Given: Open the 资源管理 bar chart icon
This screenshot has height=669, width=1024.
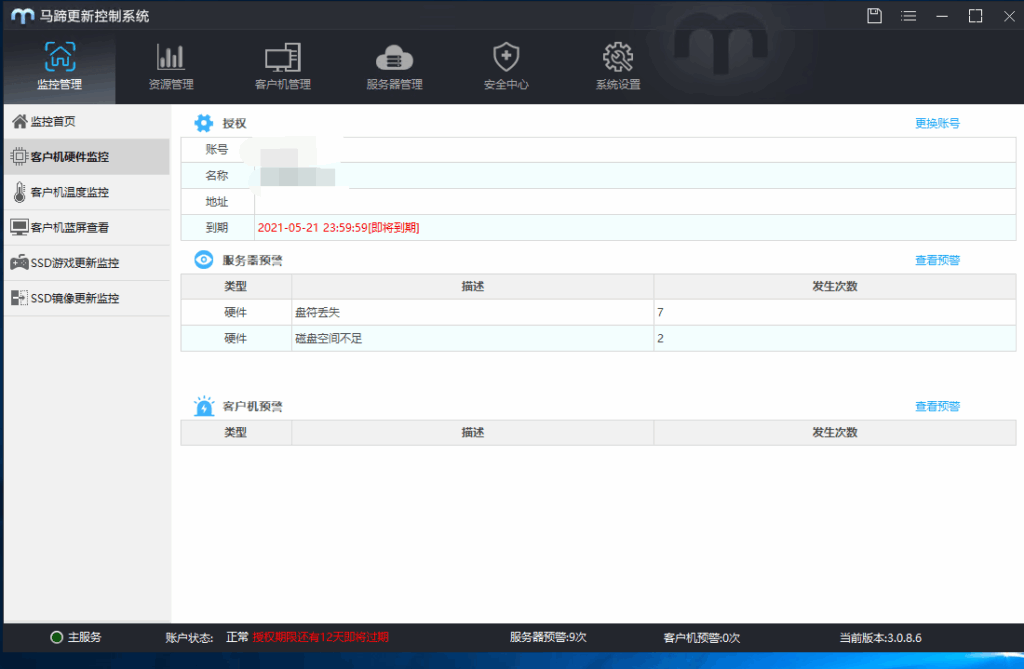Looking at the screenshot, I should point(170,66).
